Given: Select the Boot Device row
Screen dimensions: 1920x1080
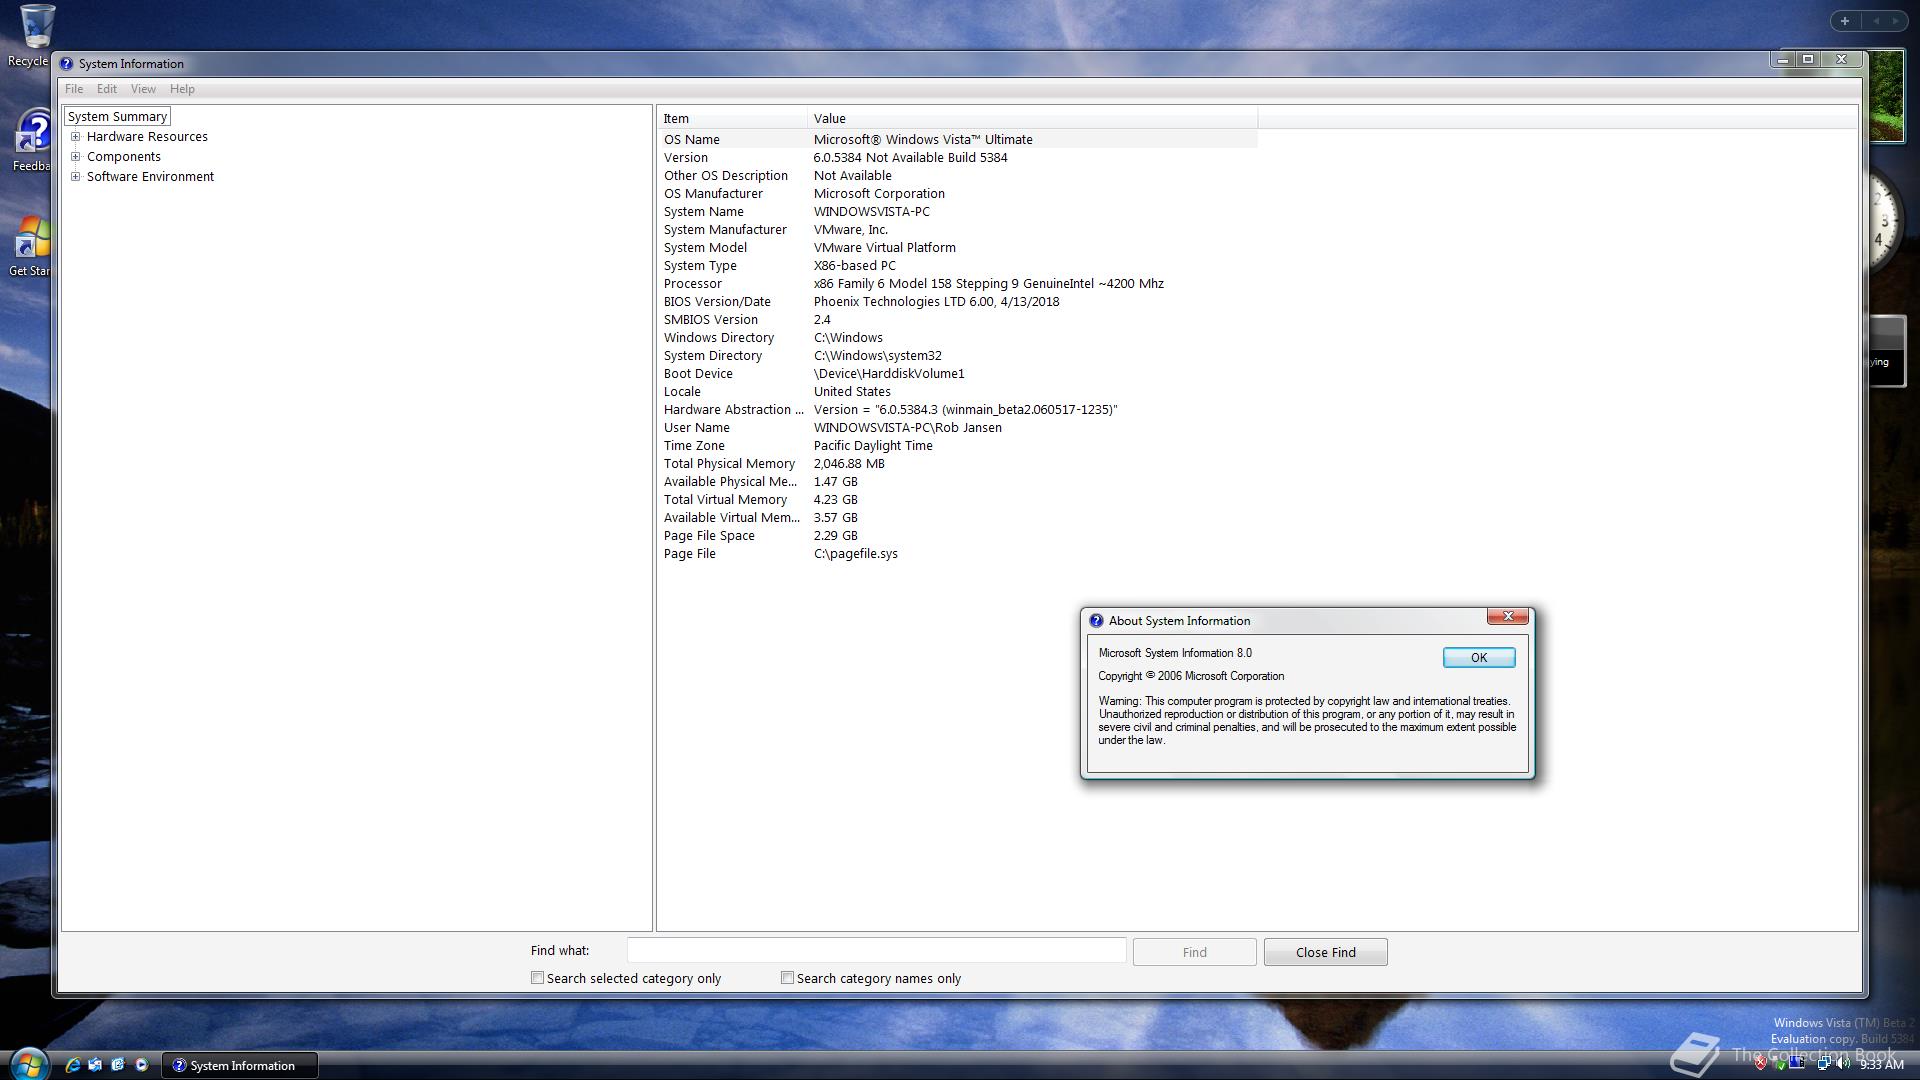Looking at the screenshot, I should (x=957, y=373).
